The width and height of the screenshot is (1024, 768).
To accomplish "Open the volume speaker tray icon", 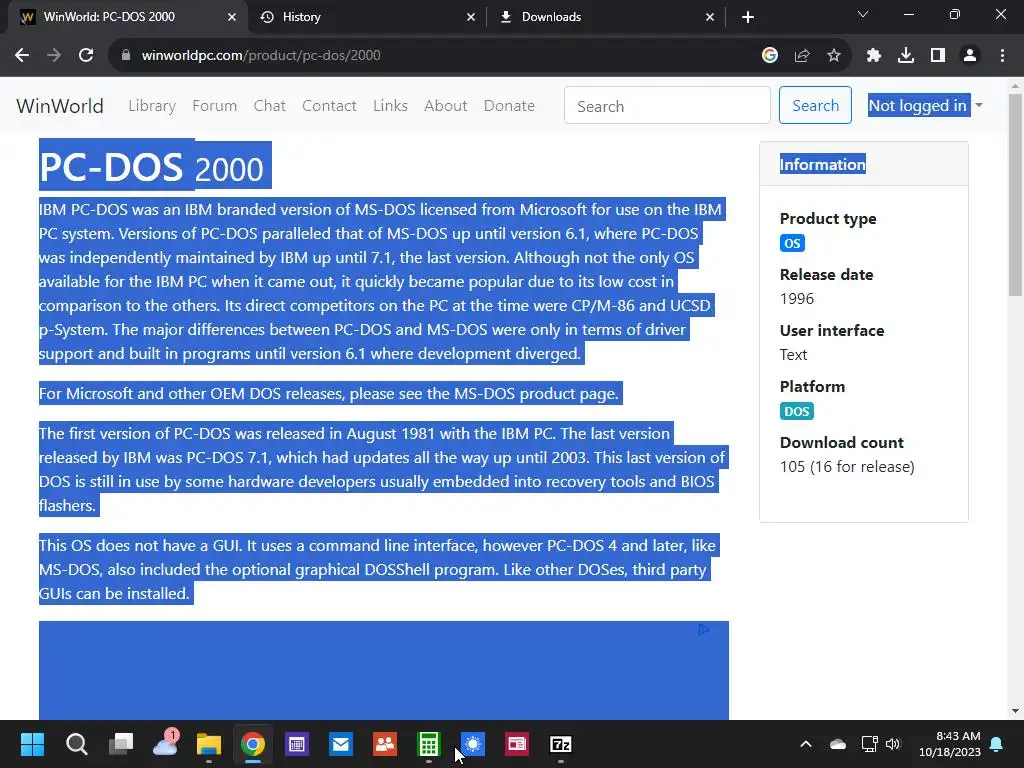I will 893,744.
